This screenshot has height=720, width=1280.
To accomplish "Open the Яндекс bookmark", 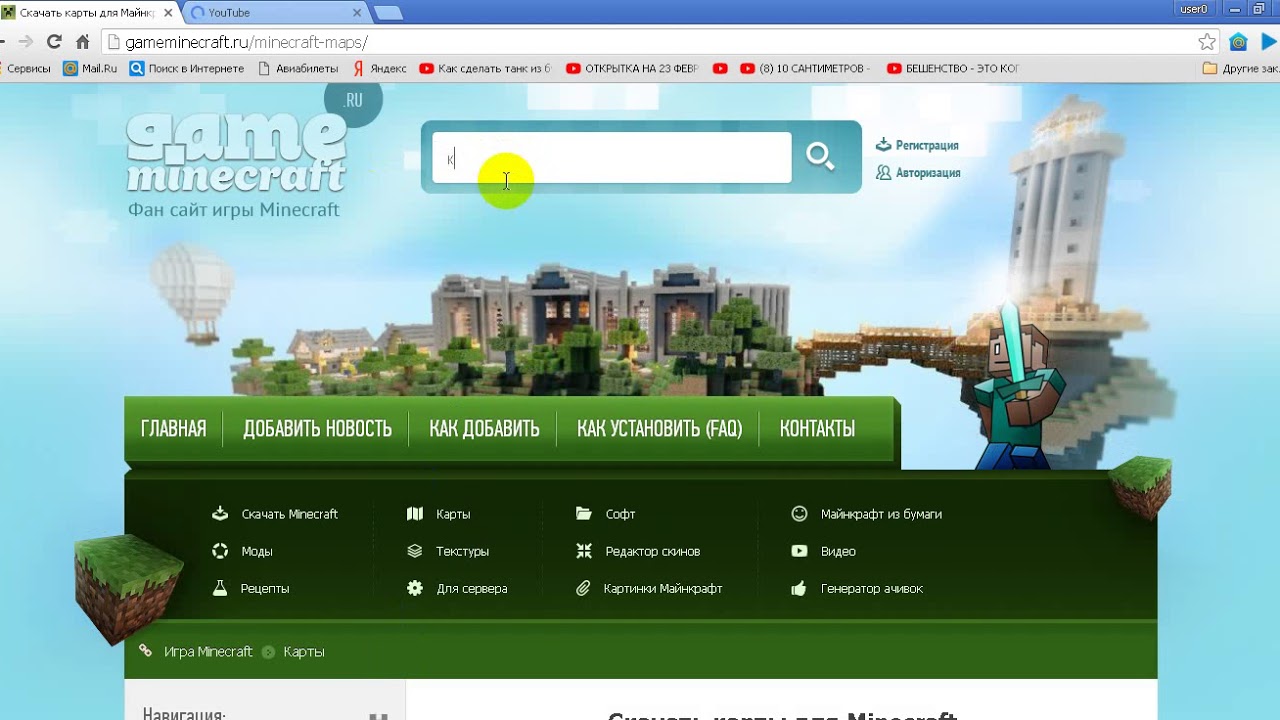I will click(x=379, y=68).
